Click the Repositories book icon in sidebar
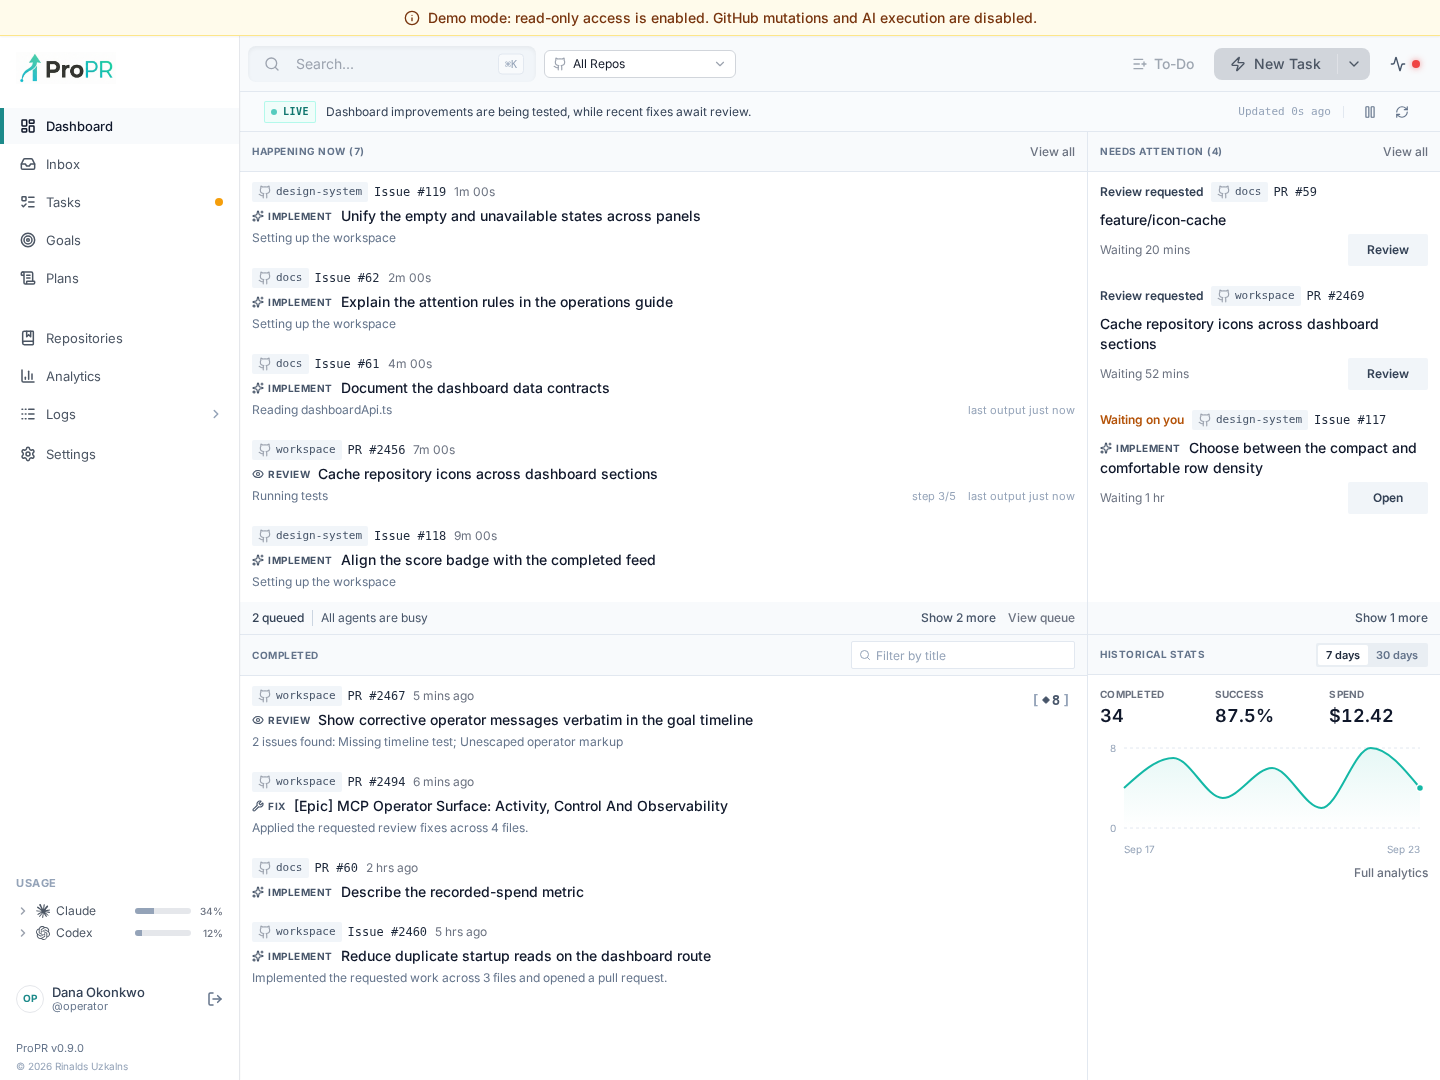Screen dimensions: 1440x1080 point(28,338)
